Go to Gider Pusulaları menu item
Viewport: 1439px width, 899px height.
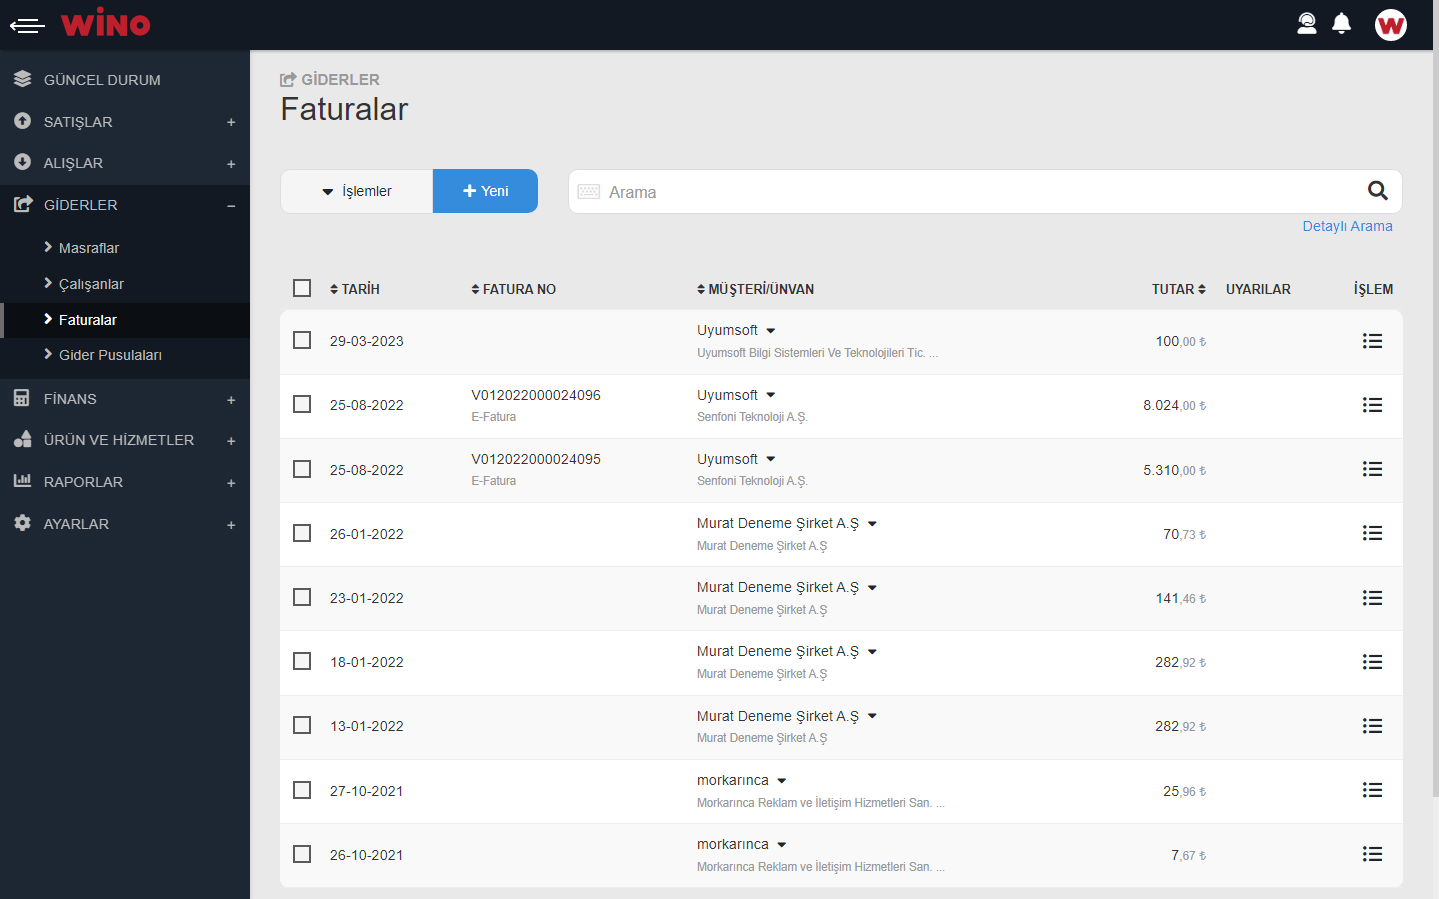tap(110, 355)
